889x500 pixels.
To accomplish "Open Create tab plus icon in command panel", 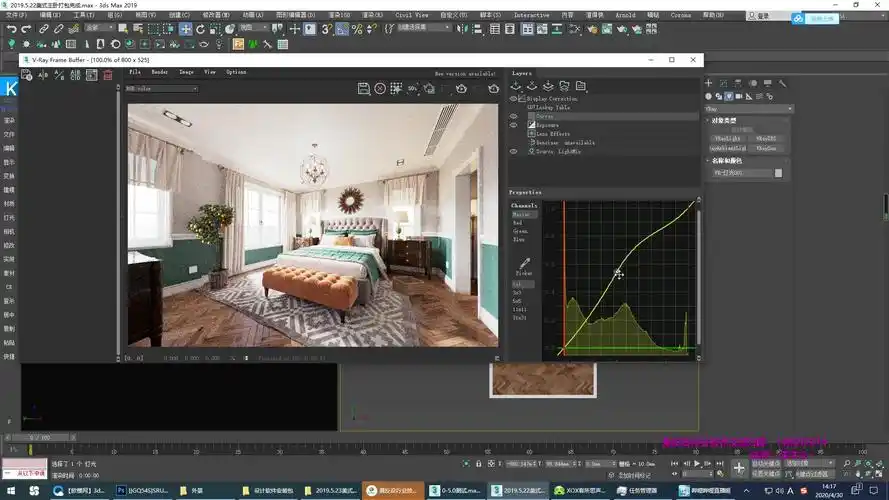I will pyautogui.click(x=708, y=83).
